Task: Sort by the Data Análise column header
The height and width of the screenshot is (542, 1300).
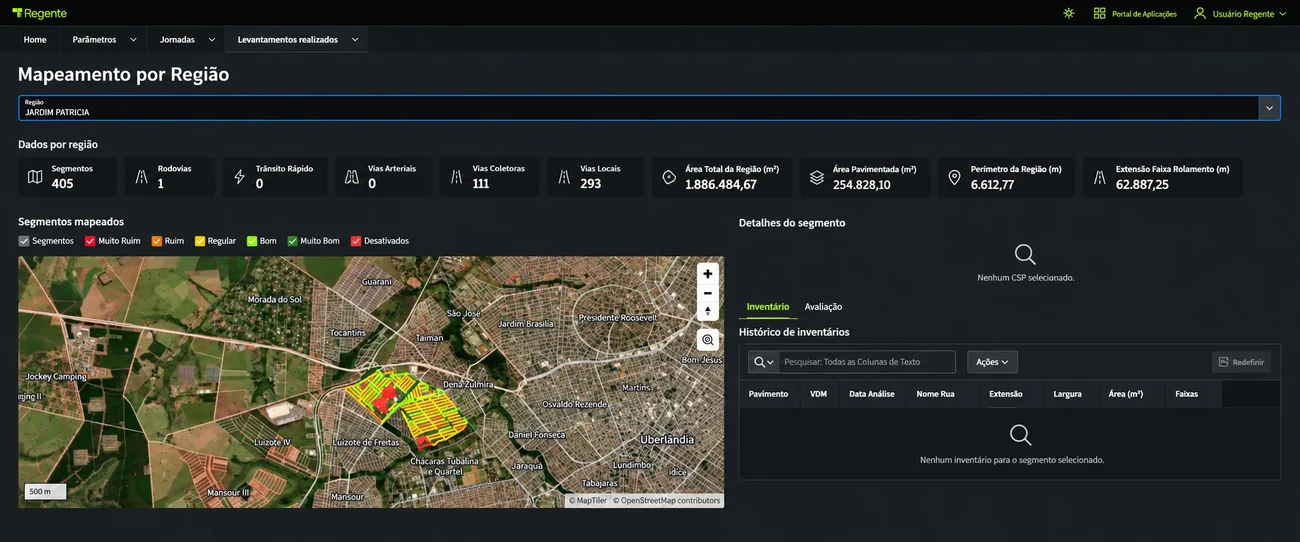Action: (872, 394)
